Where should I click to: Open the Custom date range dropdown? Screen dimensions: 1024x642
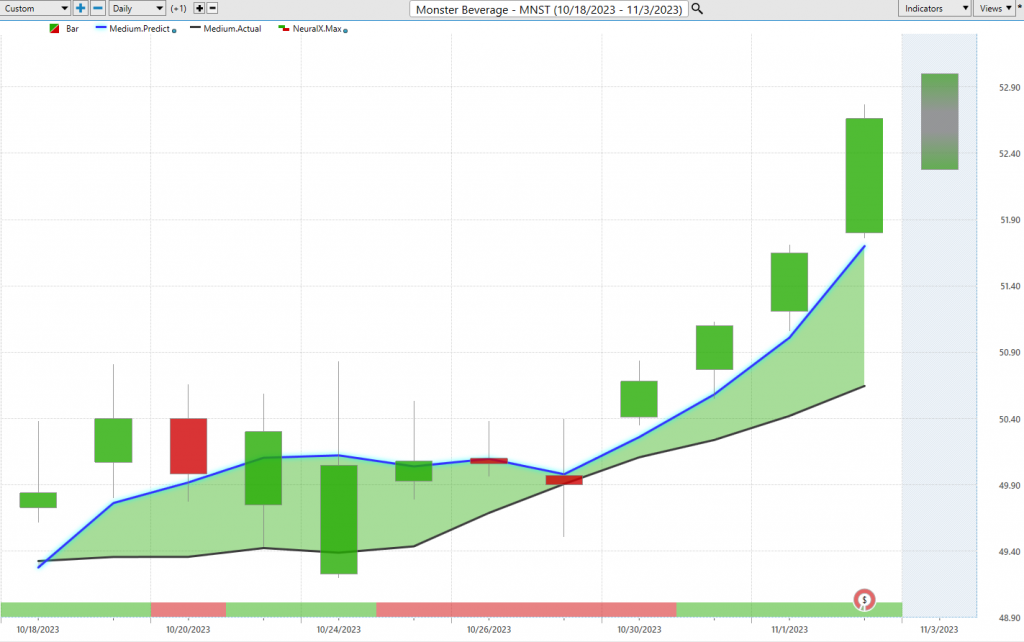[x=35, y=8]
